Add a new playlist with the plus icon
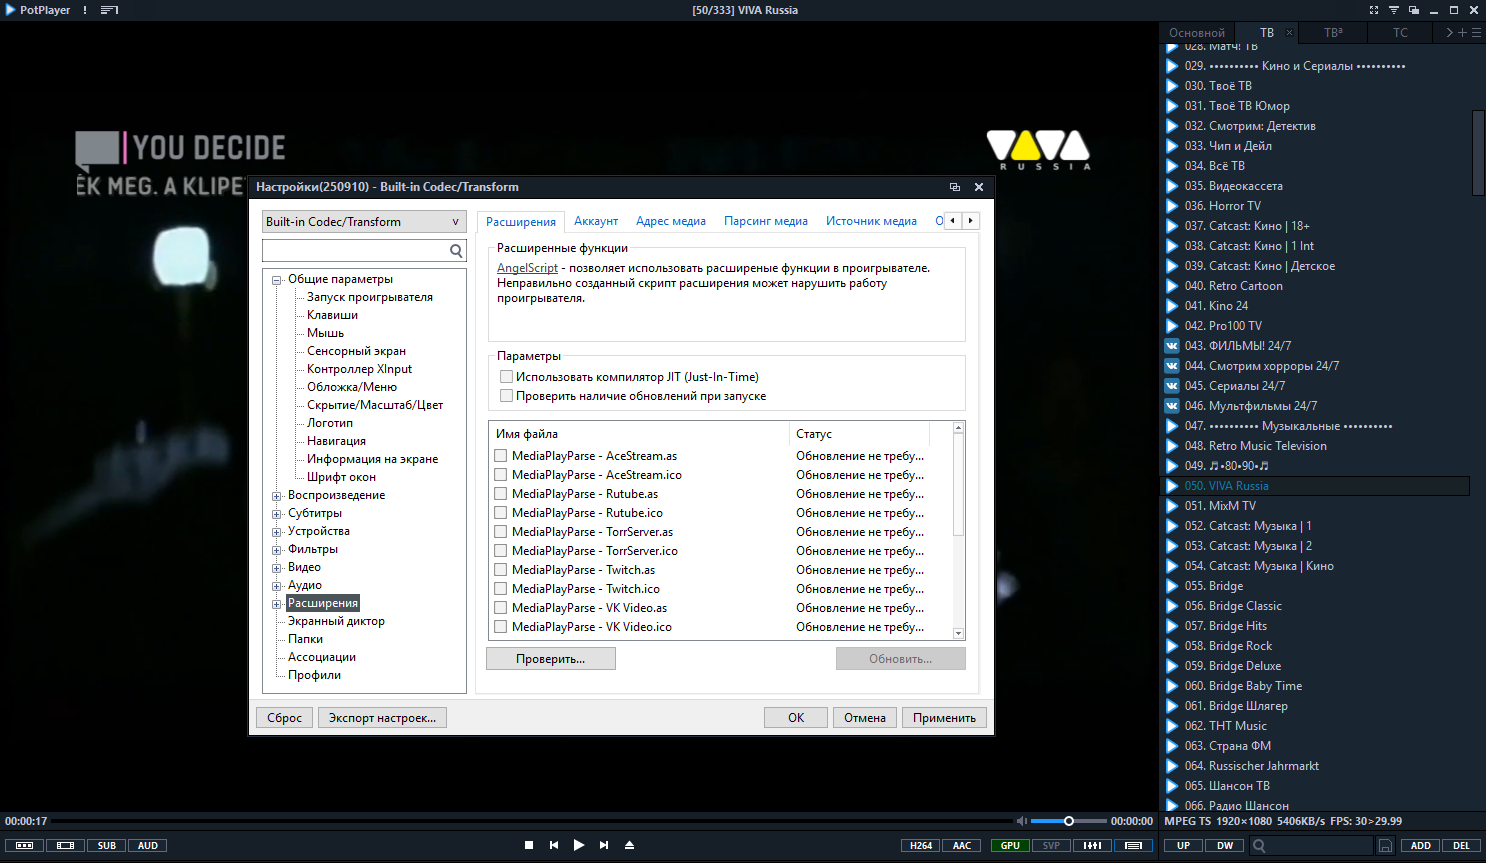Screen dimensions: 1486x863 pos(1463,33)
